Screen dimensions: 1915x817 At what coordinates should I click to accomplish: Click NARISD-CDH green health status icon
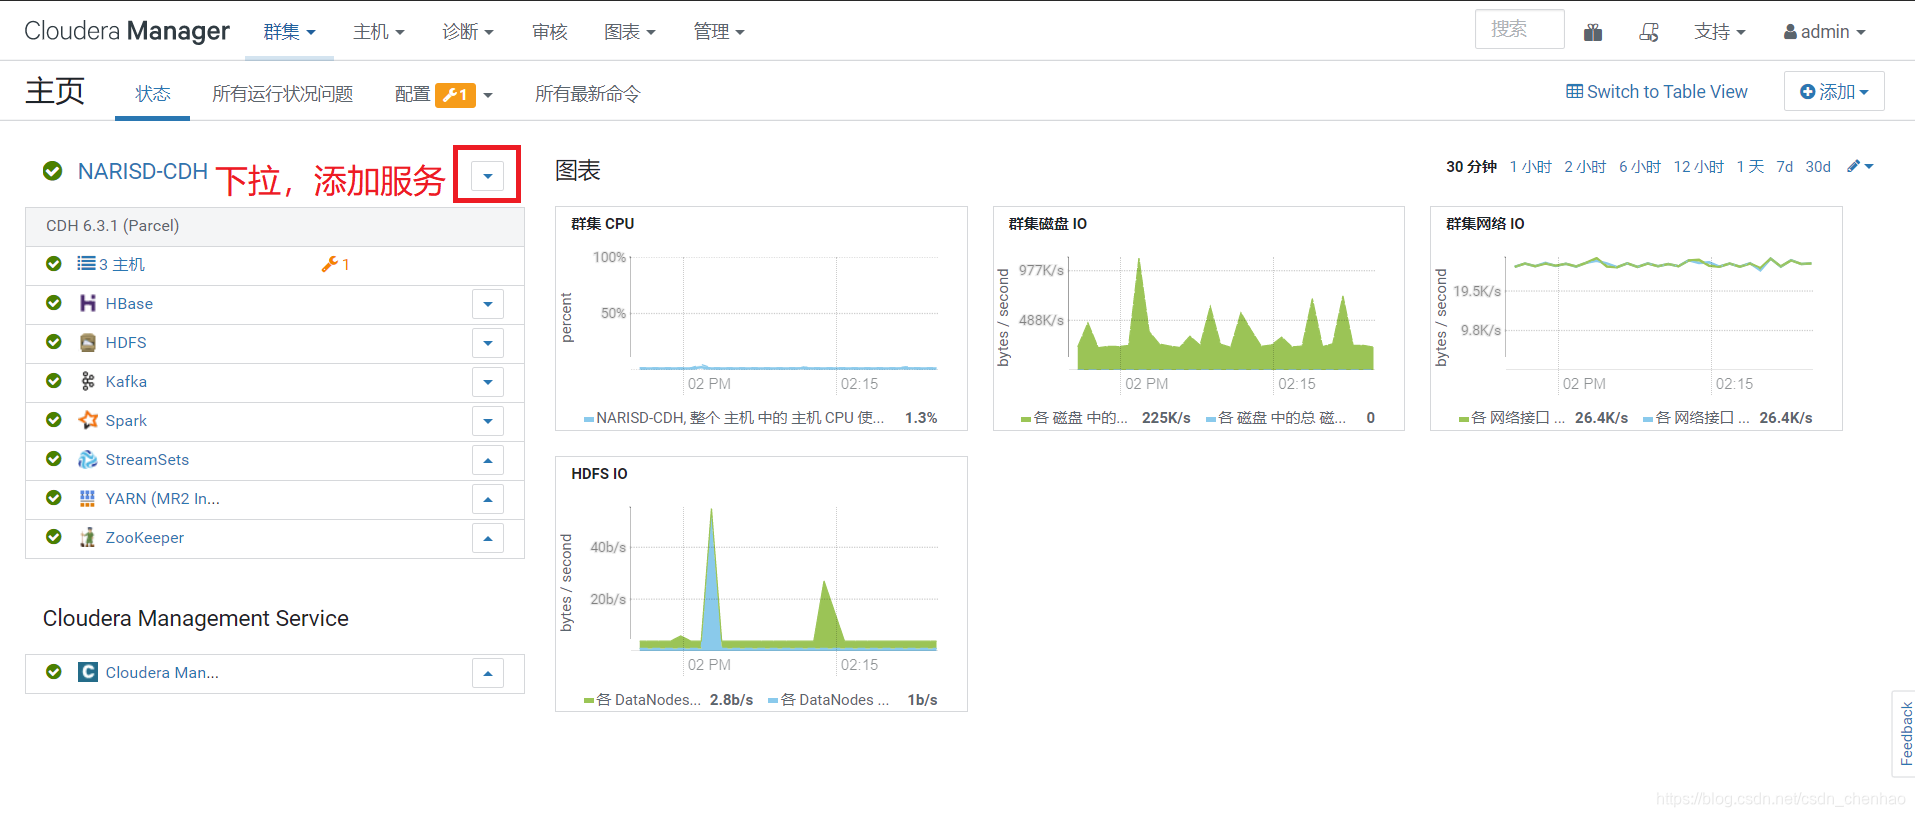coord(53,171)
